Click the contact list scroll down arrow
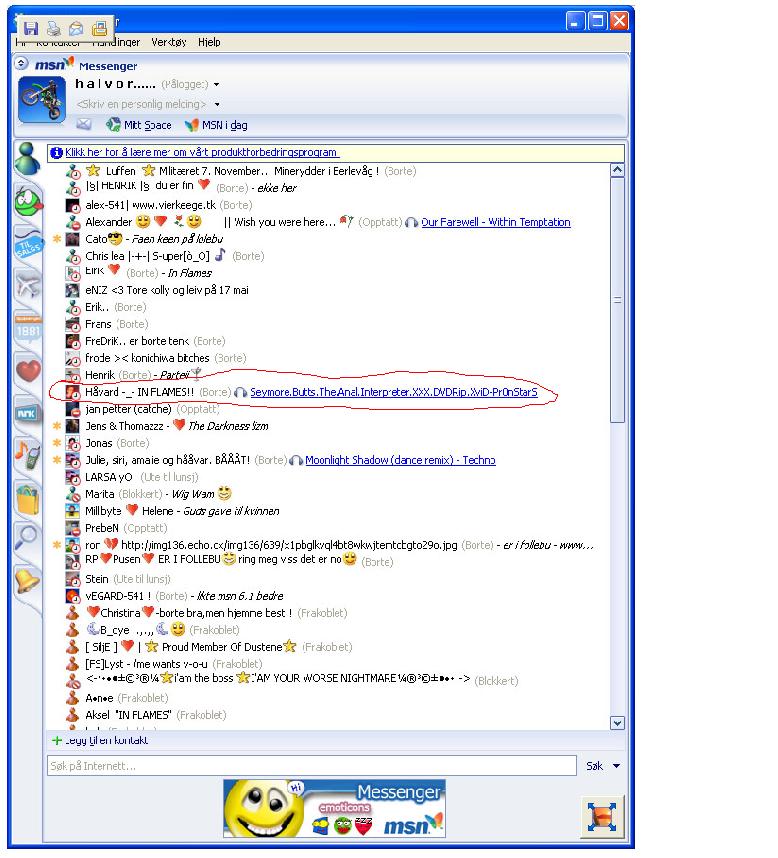 (617, 723)
